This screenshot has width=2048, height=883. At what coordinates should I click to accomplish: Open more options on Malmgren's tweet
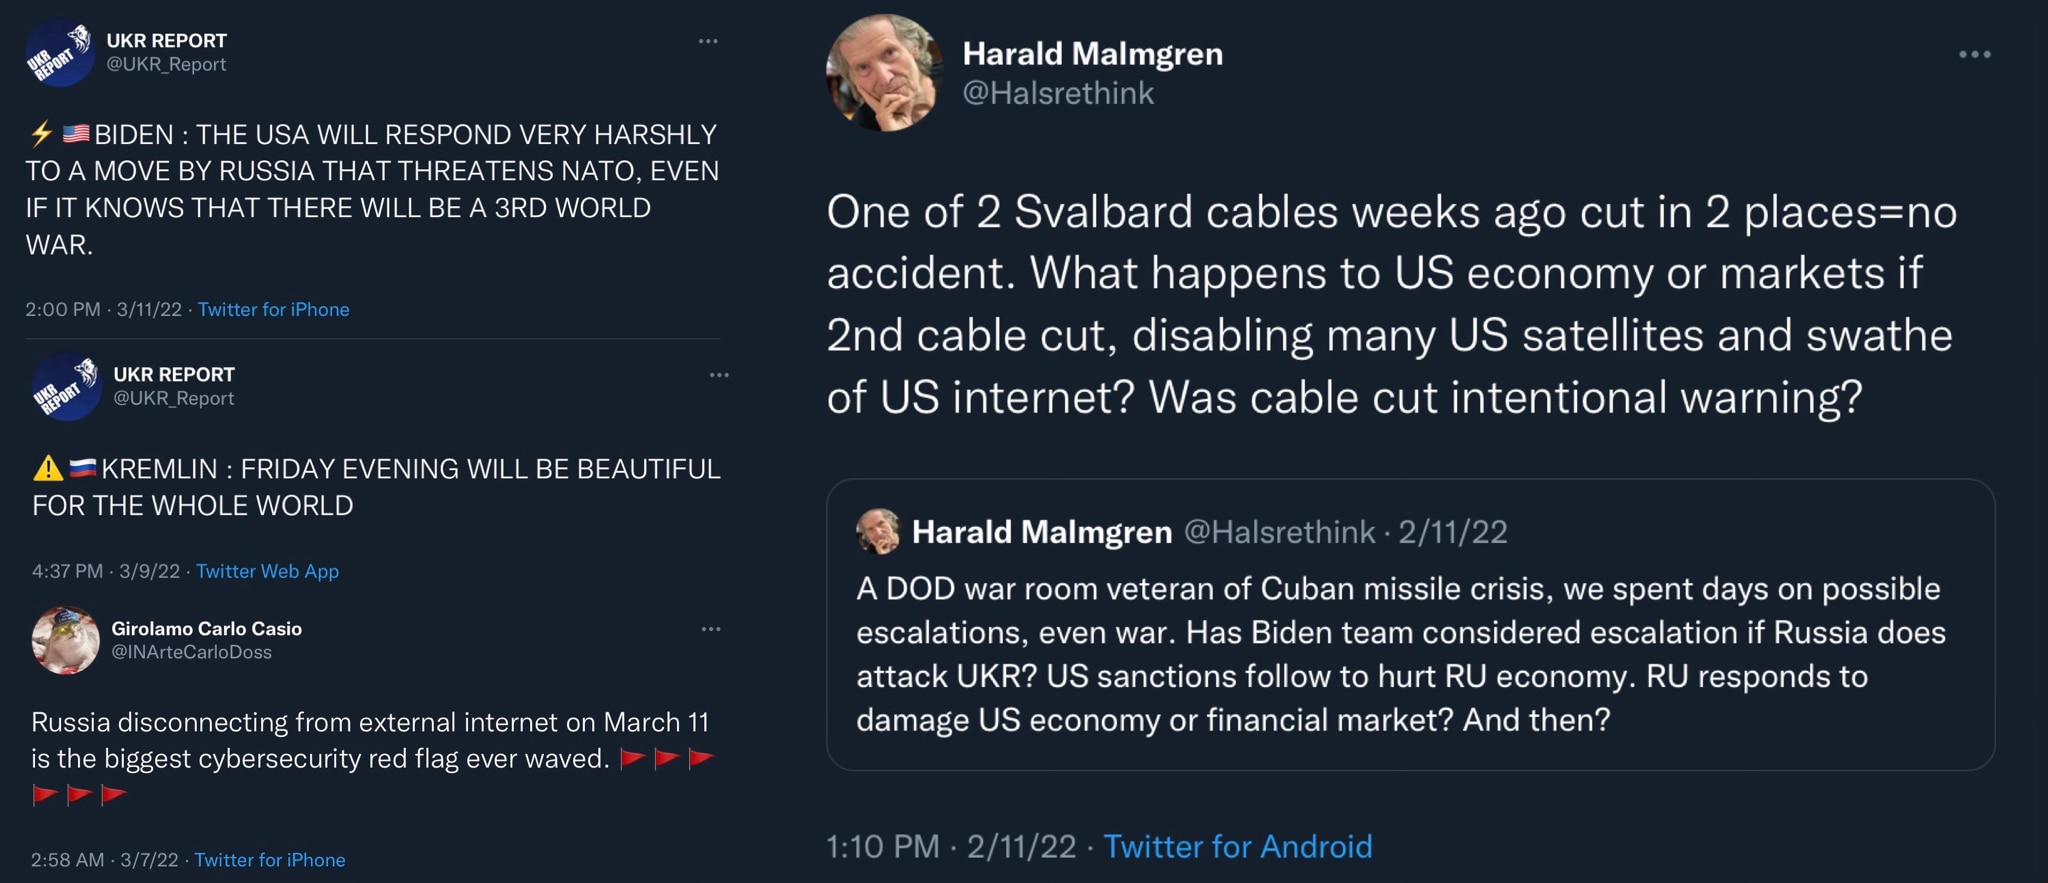click(x=1975, y=55)
